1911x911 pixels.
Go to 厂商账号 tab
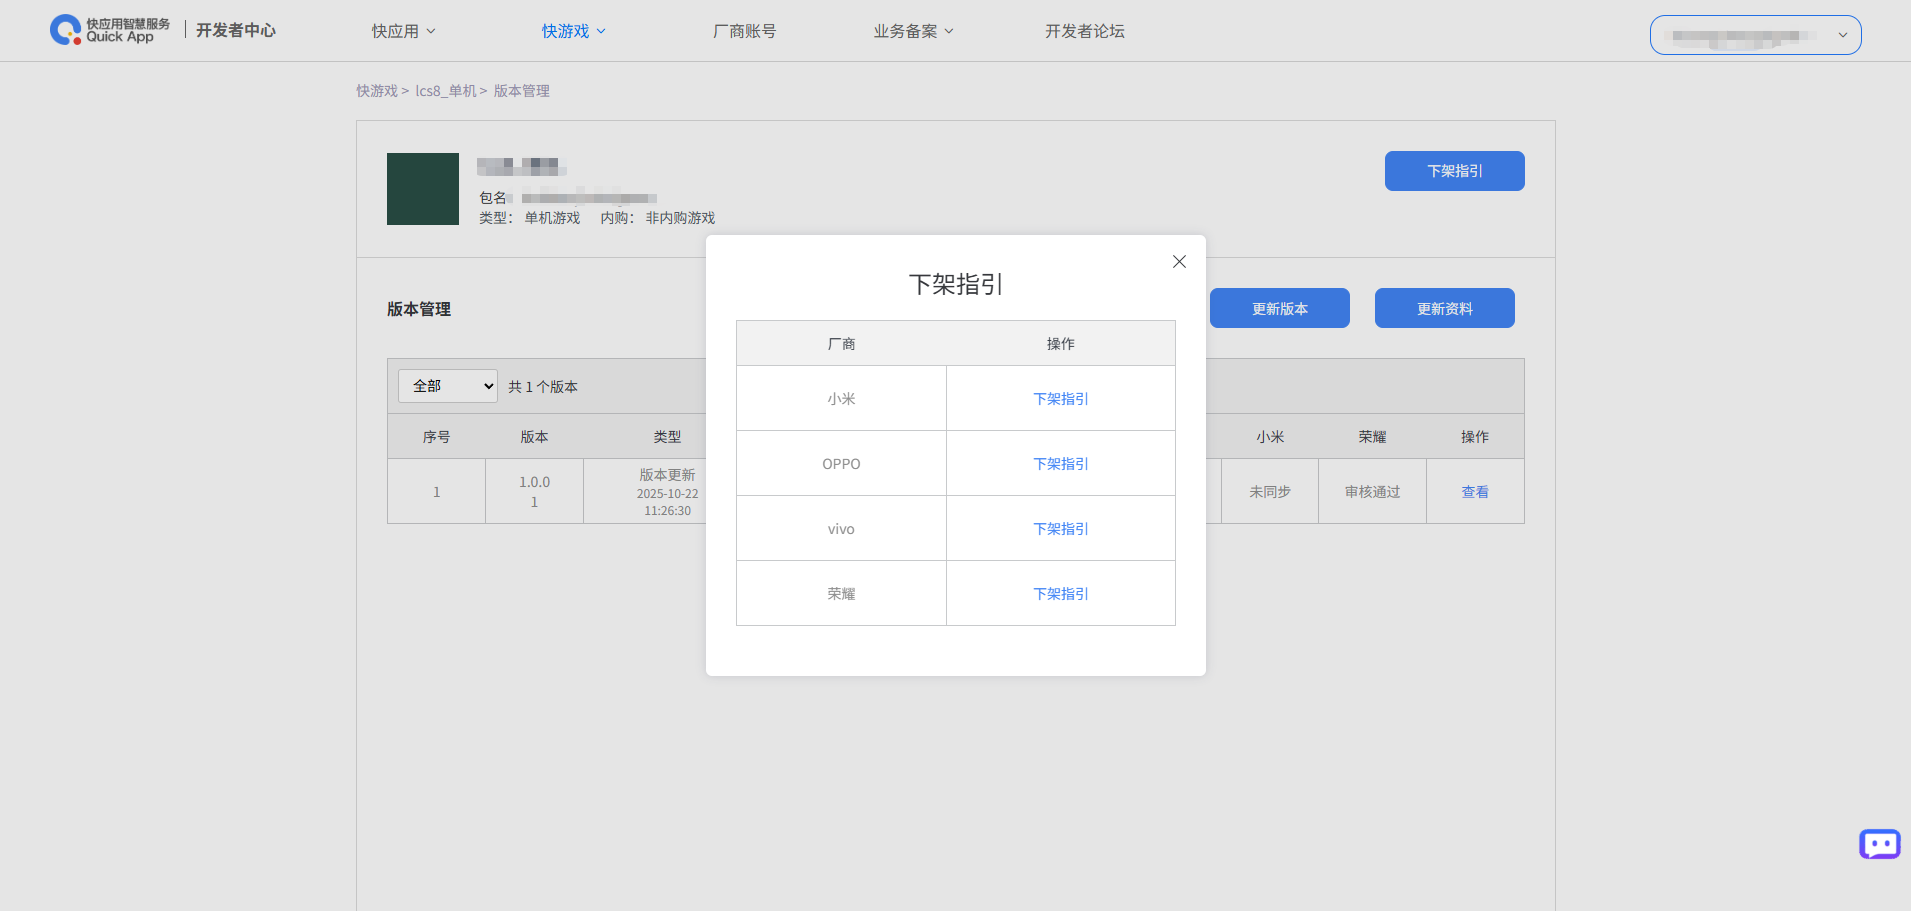(x=744, y=31)
